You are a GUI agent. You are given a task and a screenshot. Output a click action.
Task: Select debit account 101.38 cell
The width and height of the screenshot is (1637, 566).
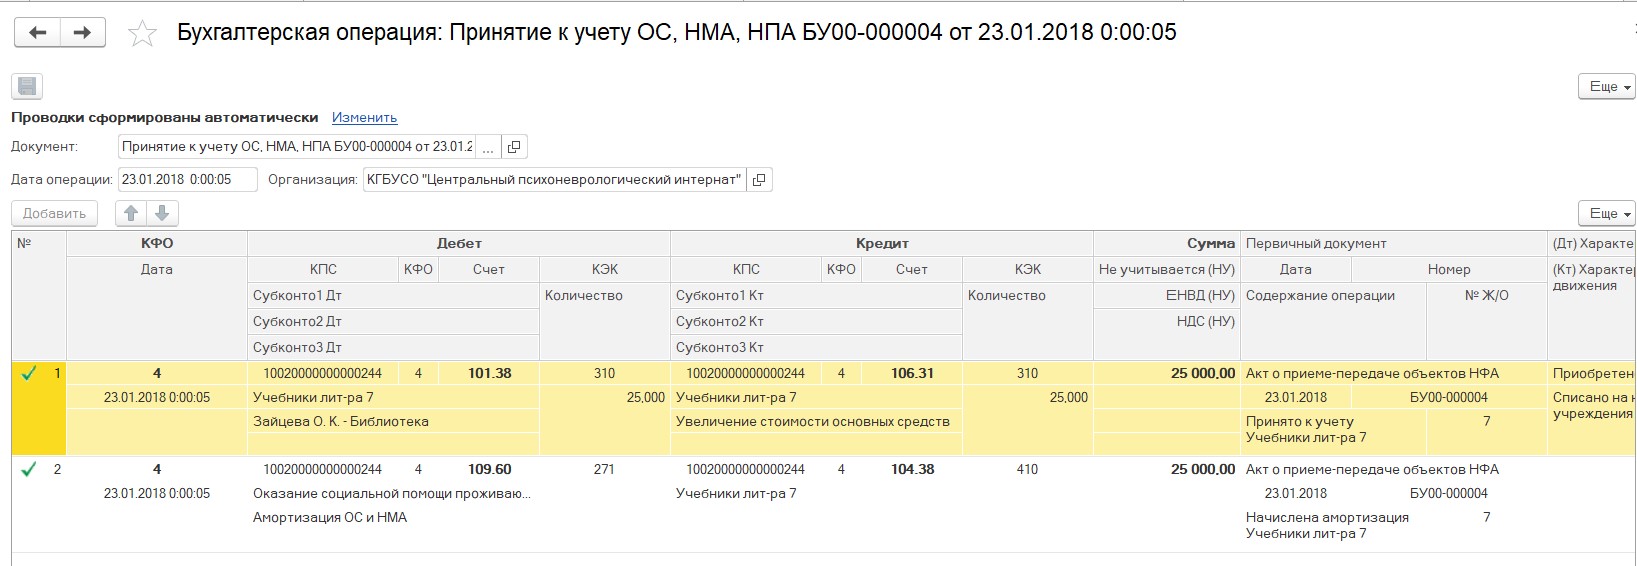click(489, 373)
